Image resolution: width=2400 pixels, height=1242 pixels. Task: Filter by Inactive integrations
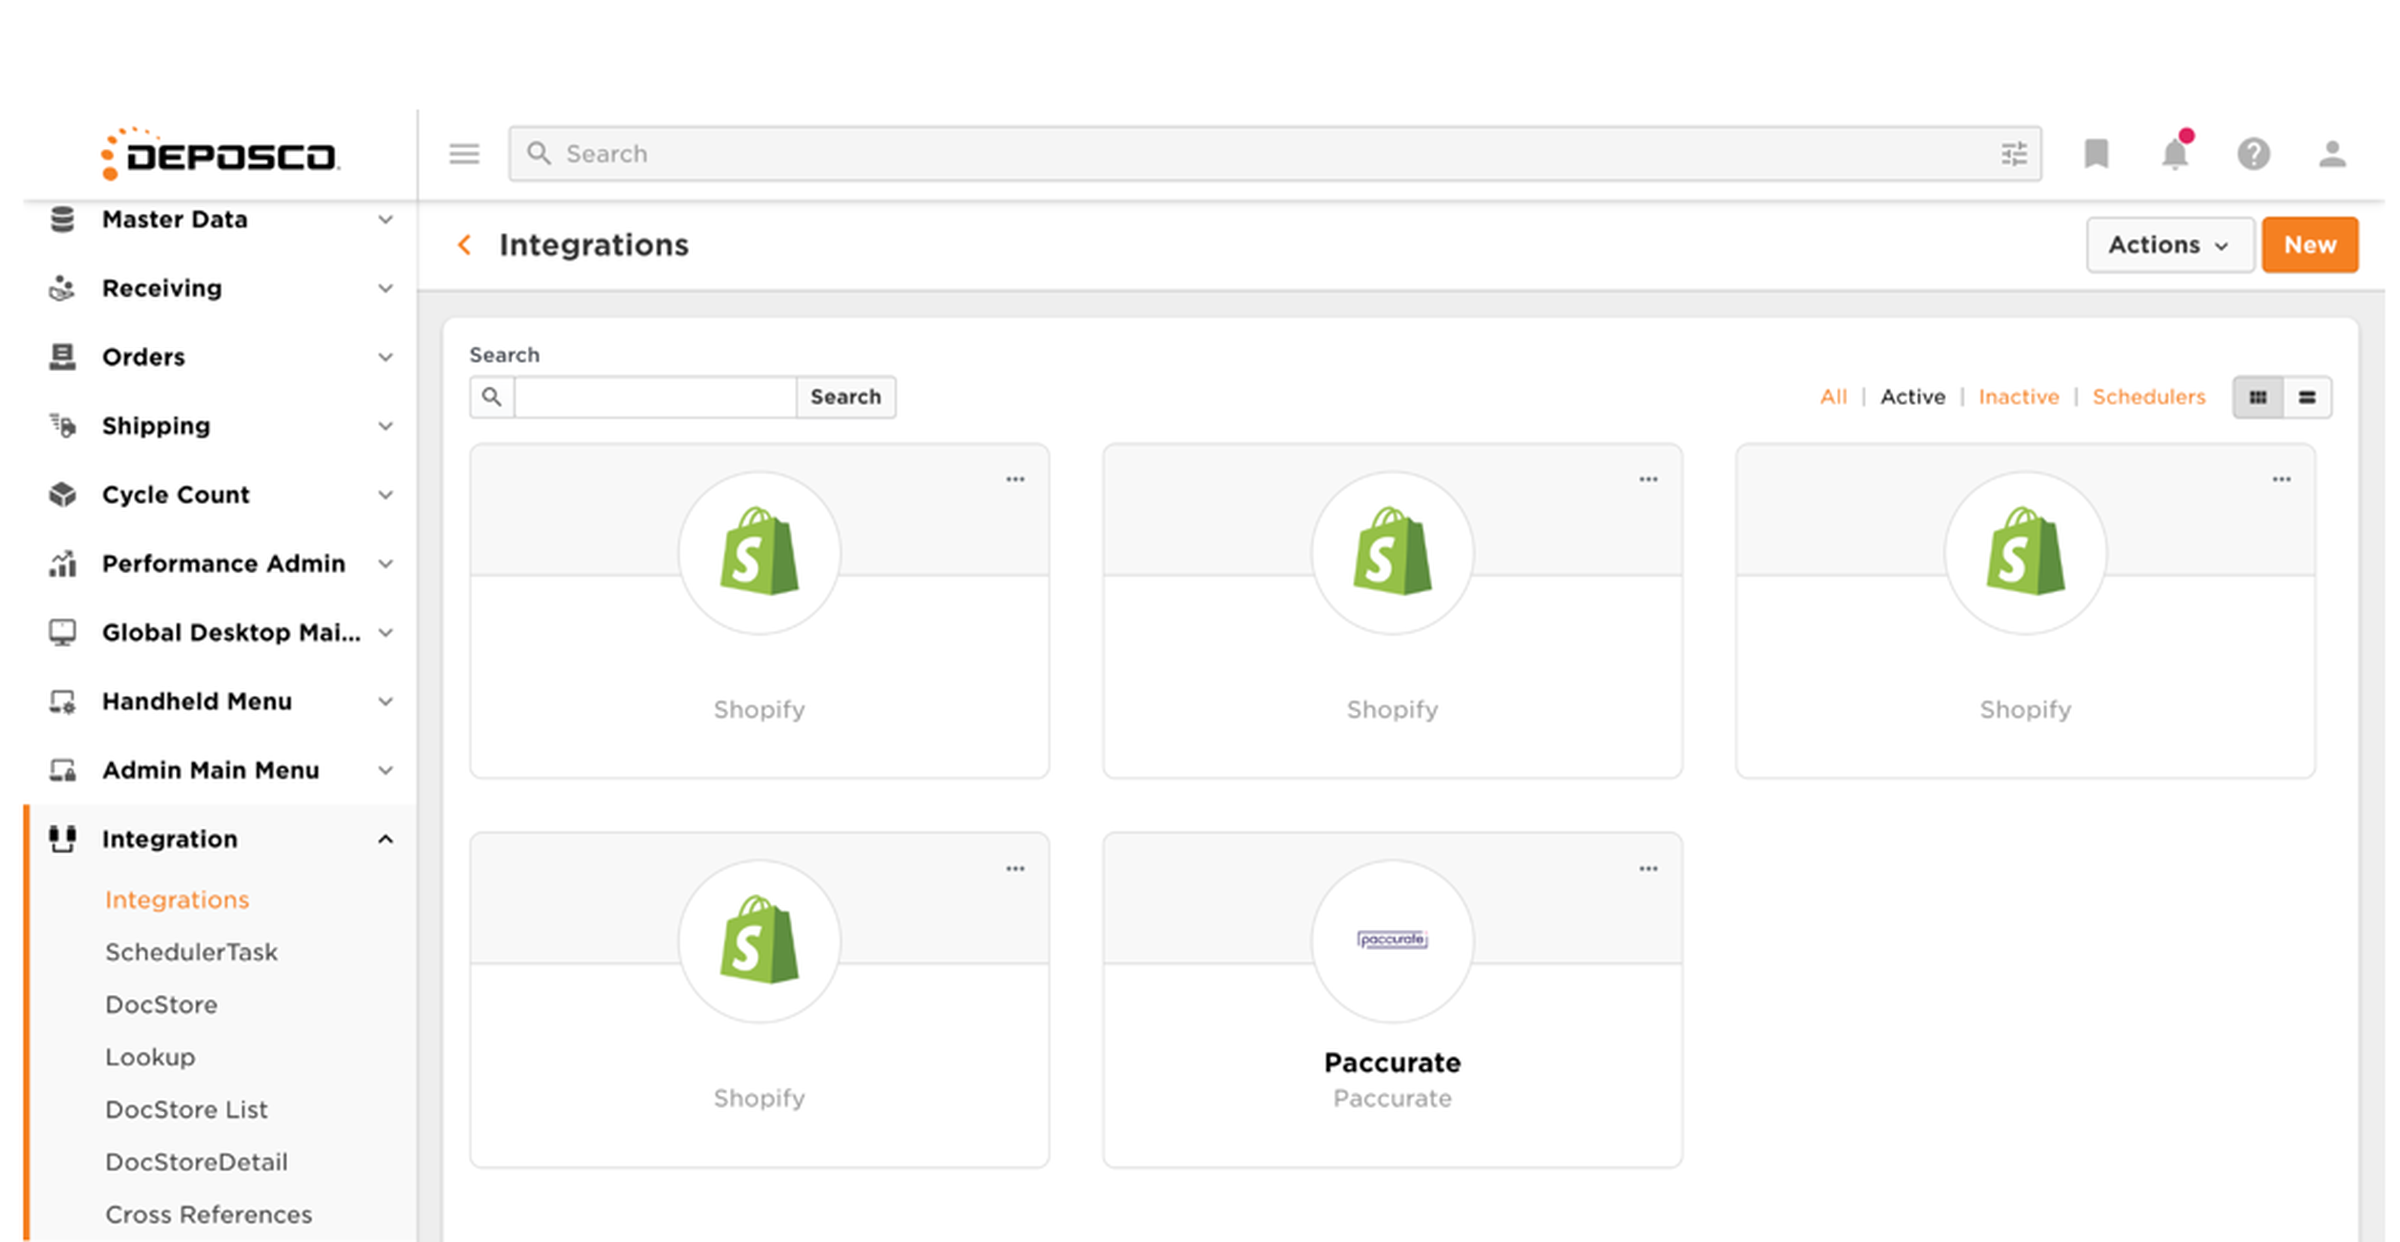click(x=2018, y=397)
